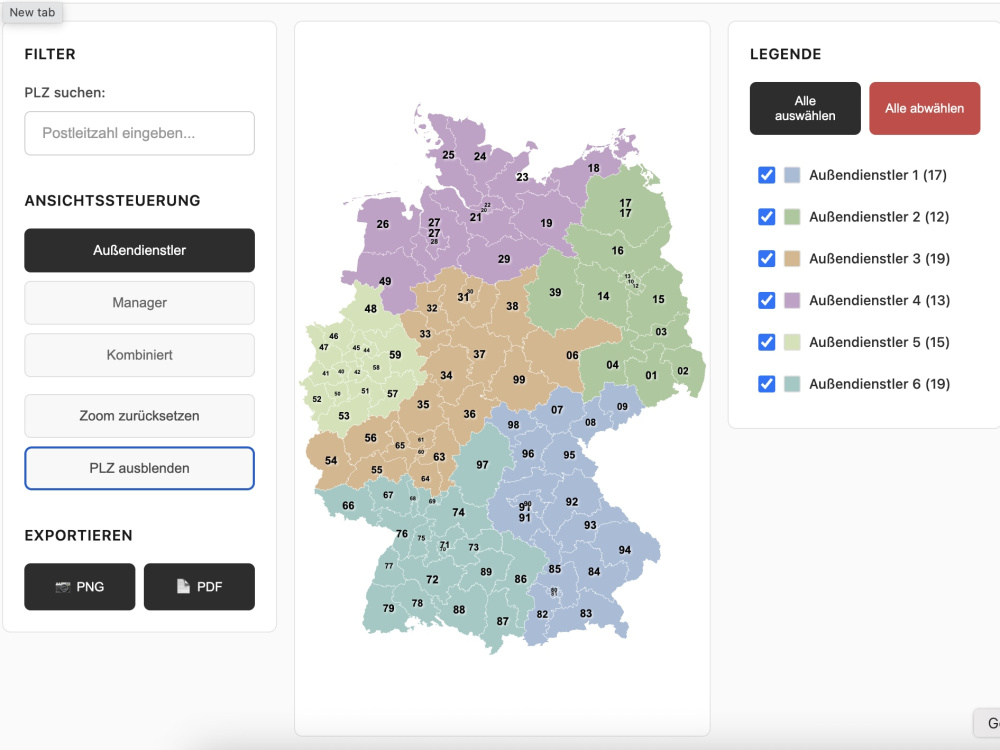Click map region labeled 48
This screenshot has width=1000, height=750.
(x=371, y=309)
